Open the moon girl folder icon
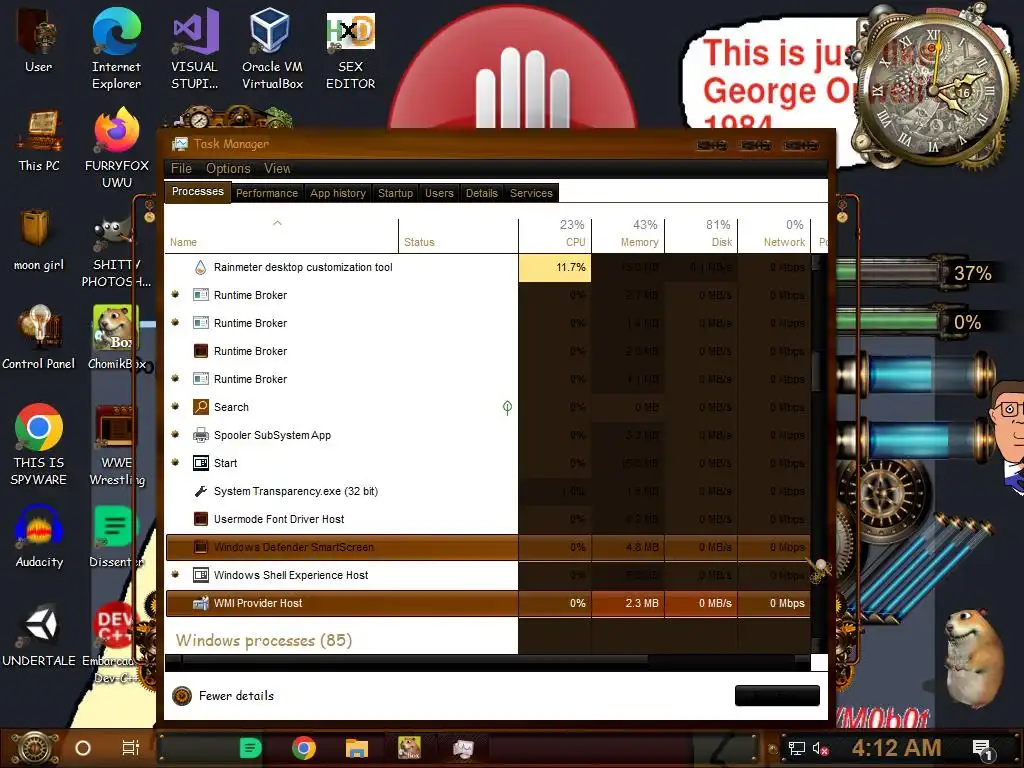Screen dimensions: 1024x768 tap(39, 240)
